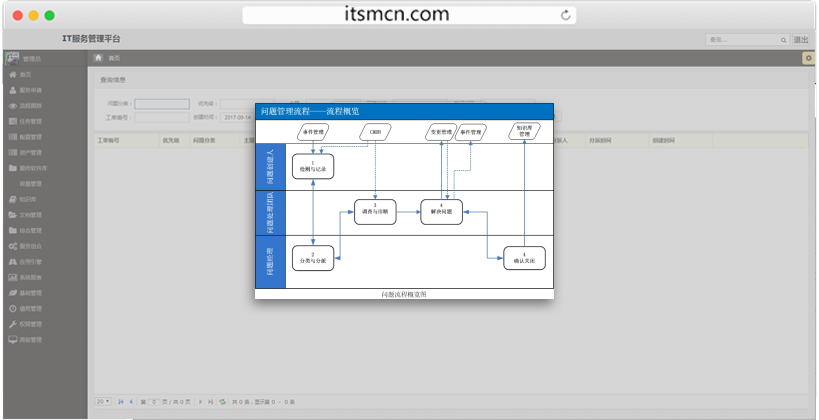The width and height of the screenshot is (819, 420).
Task: Click the house icon on the 首页 tab
Action: point(98,58)
